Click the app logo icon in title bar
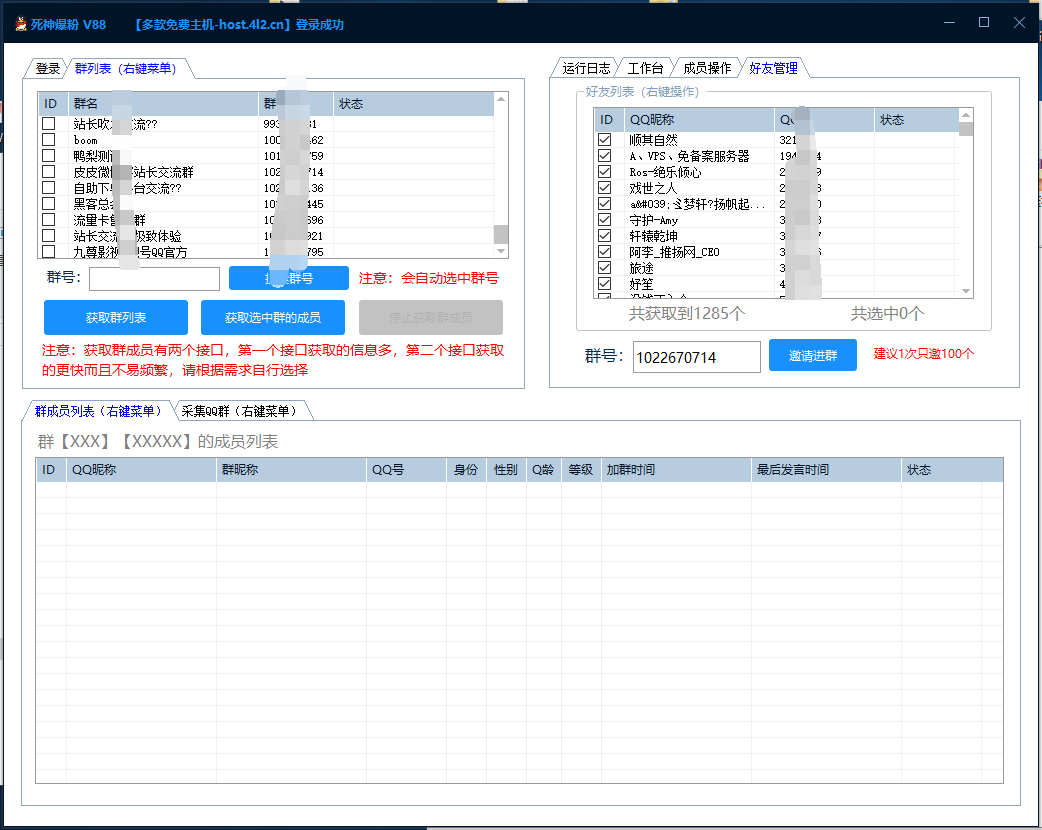The image size is (1042, 830). pyautogui.click(x=17, y=24)
